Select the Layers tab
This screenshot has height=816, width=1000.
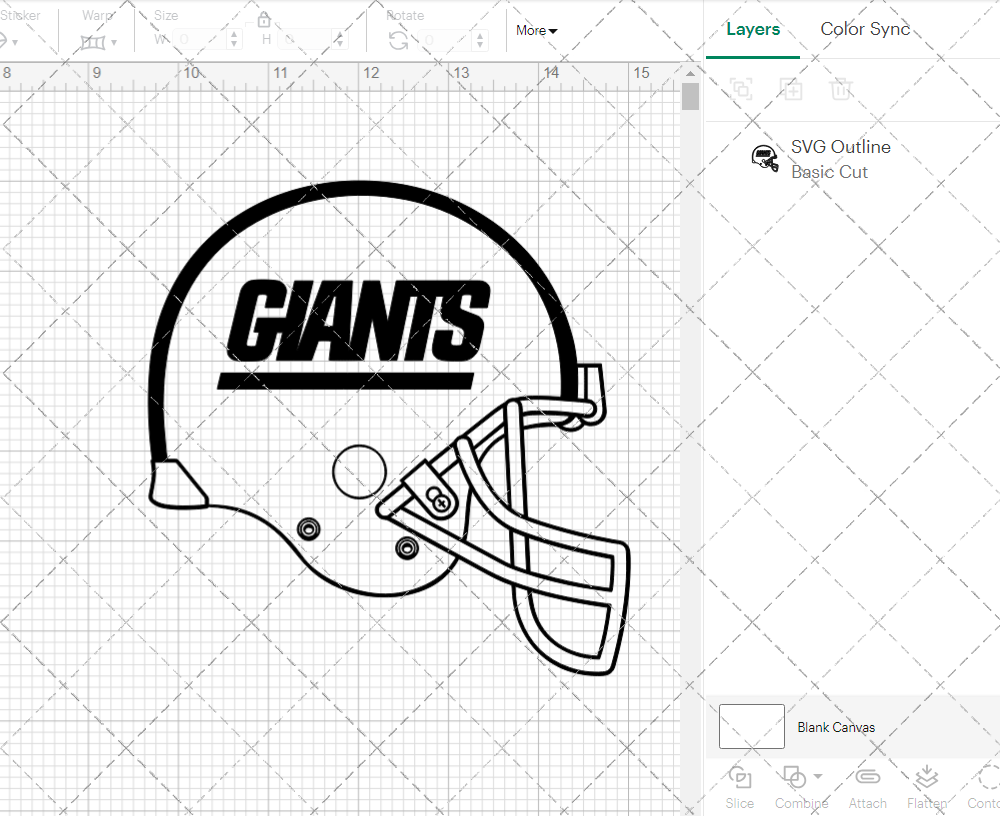click(x=753, y=29)
